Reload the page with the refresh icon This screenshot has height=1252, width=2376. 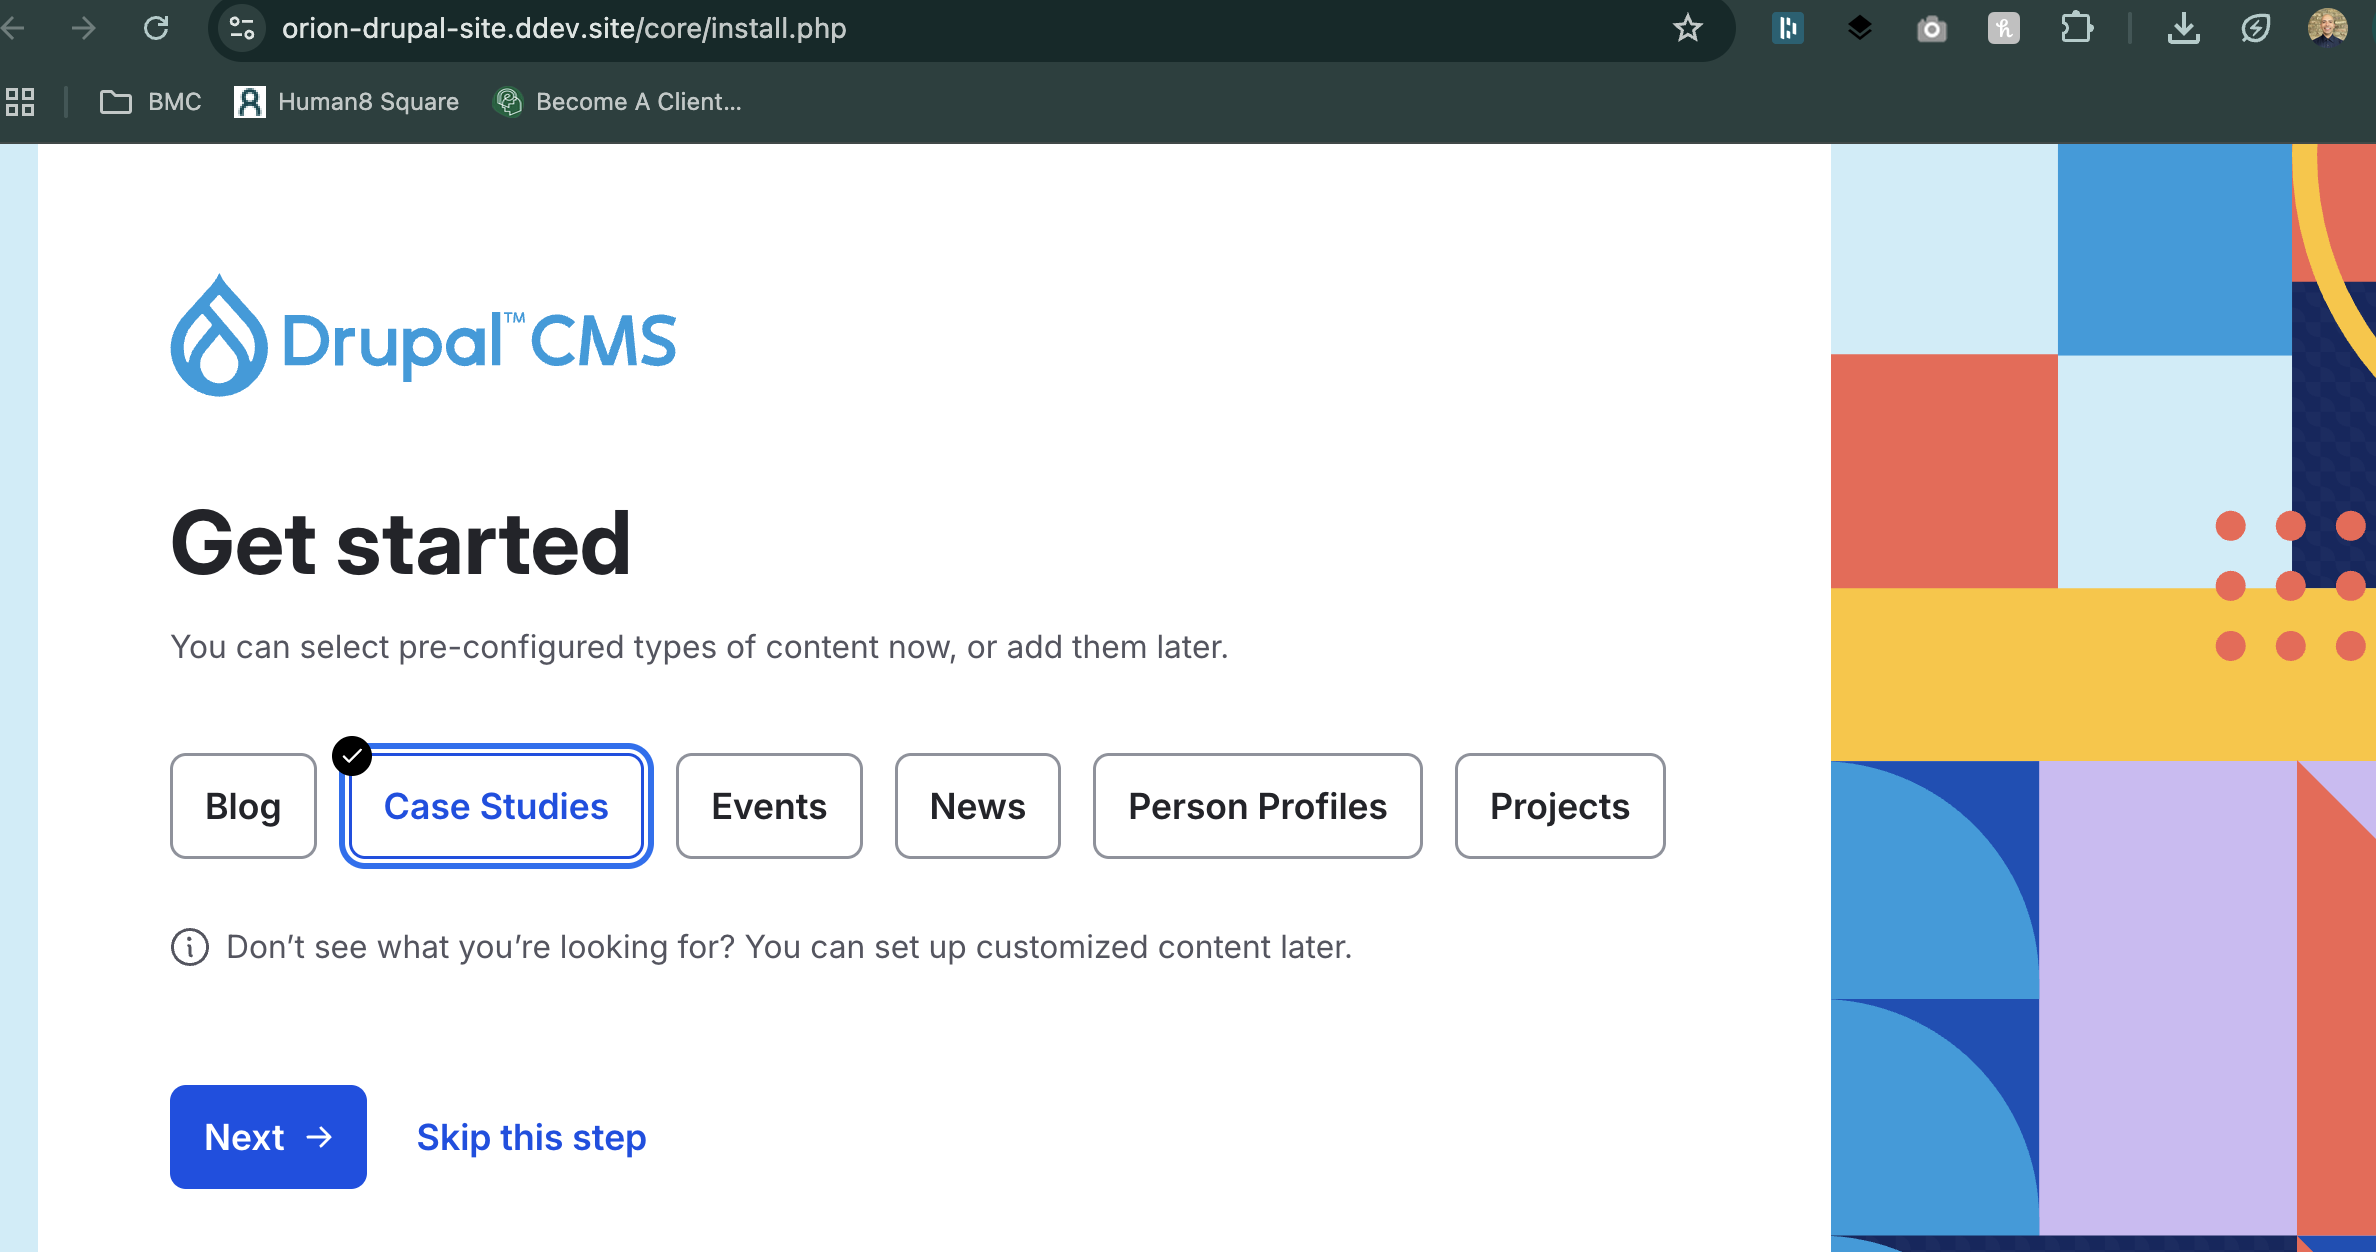[156, 28]
